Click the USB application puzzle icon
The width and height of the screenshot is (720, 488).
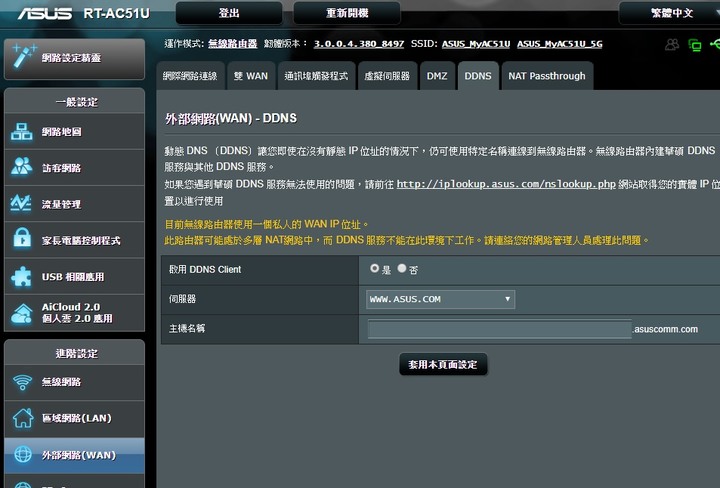coord(22,276)
